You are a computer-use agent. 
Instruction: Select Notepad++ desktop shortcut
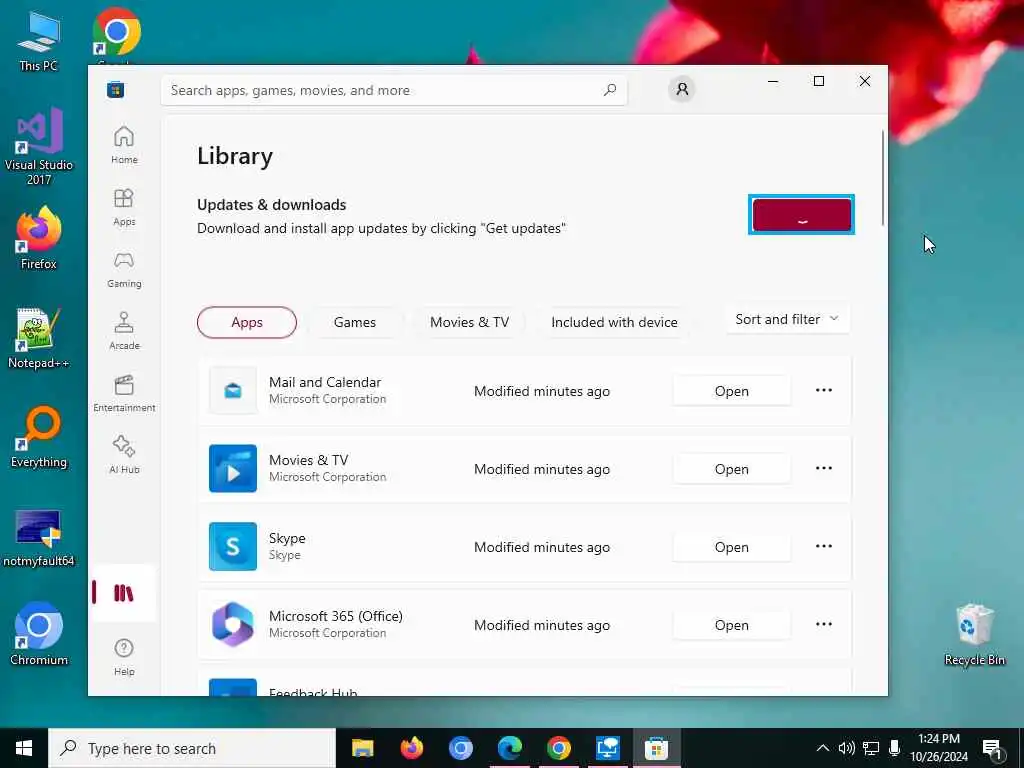pyautogui.click(x=39, y=338)
